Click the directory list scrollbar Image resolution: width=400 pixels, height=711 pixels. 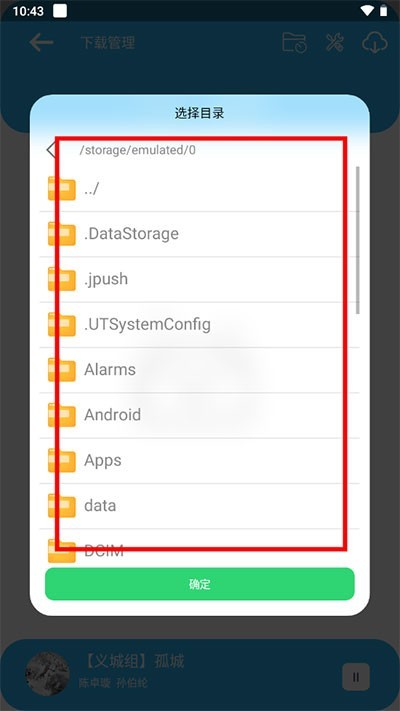(358, 240)
